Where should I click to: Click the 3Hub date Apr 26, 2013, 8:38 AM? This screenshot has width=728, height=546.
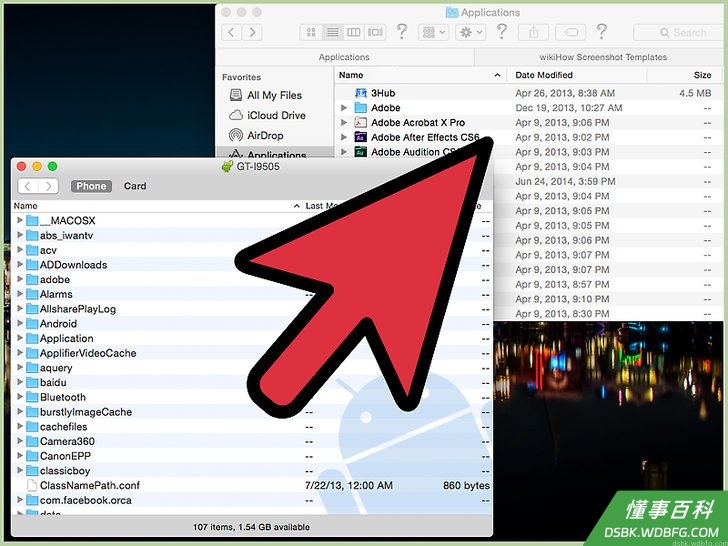565,93
